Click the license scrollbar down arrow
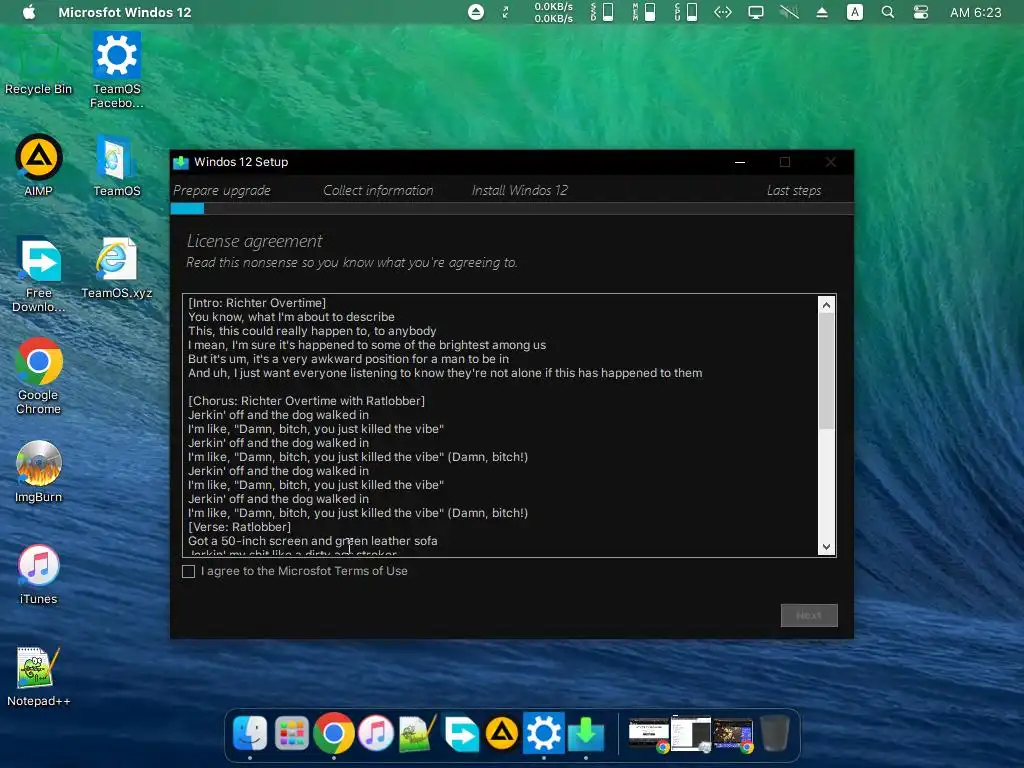1024x768 pixels. click(x=827, y=547)
